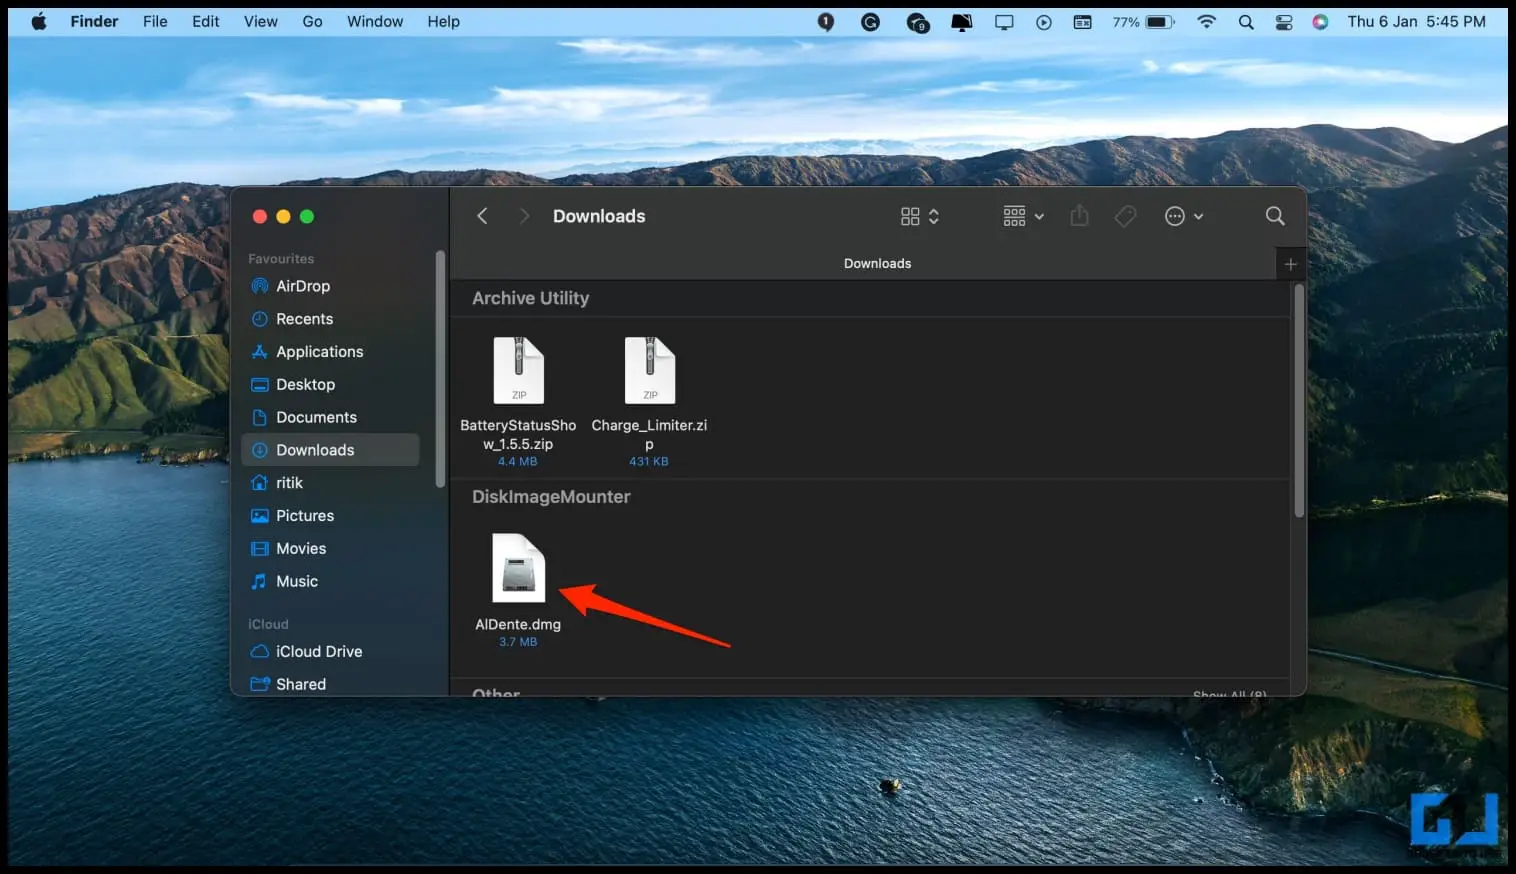Click the Now Playing menu bar icon
Screen dimensions: 1516x874
[1044, 22]
